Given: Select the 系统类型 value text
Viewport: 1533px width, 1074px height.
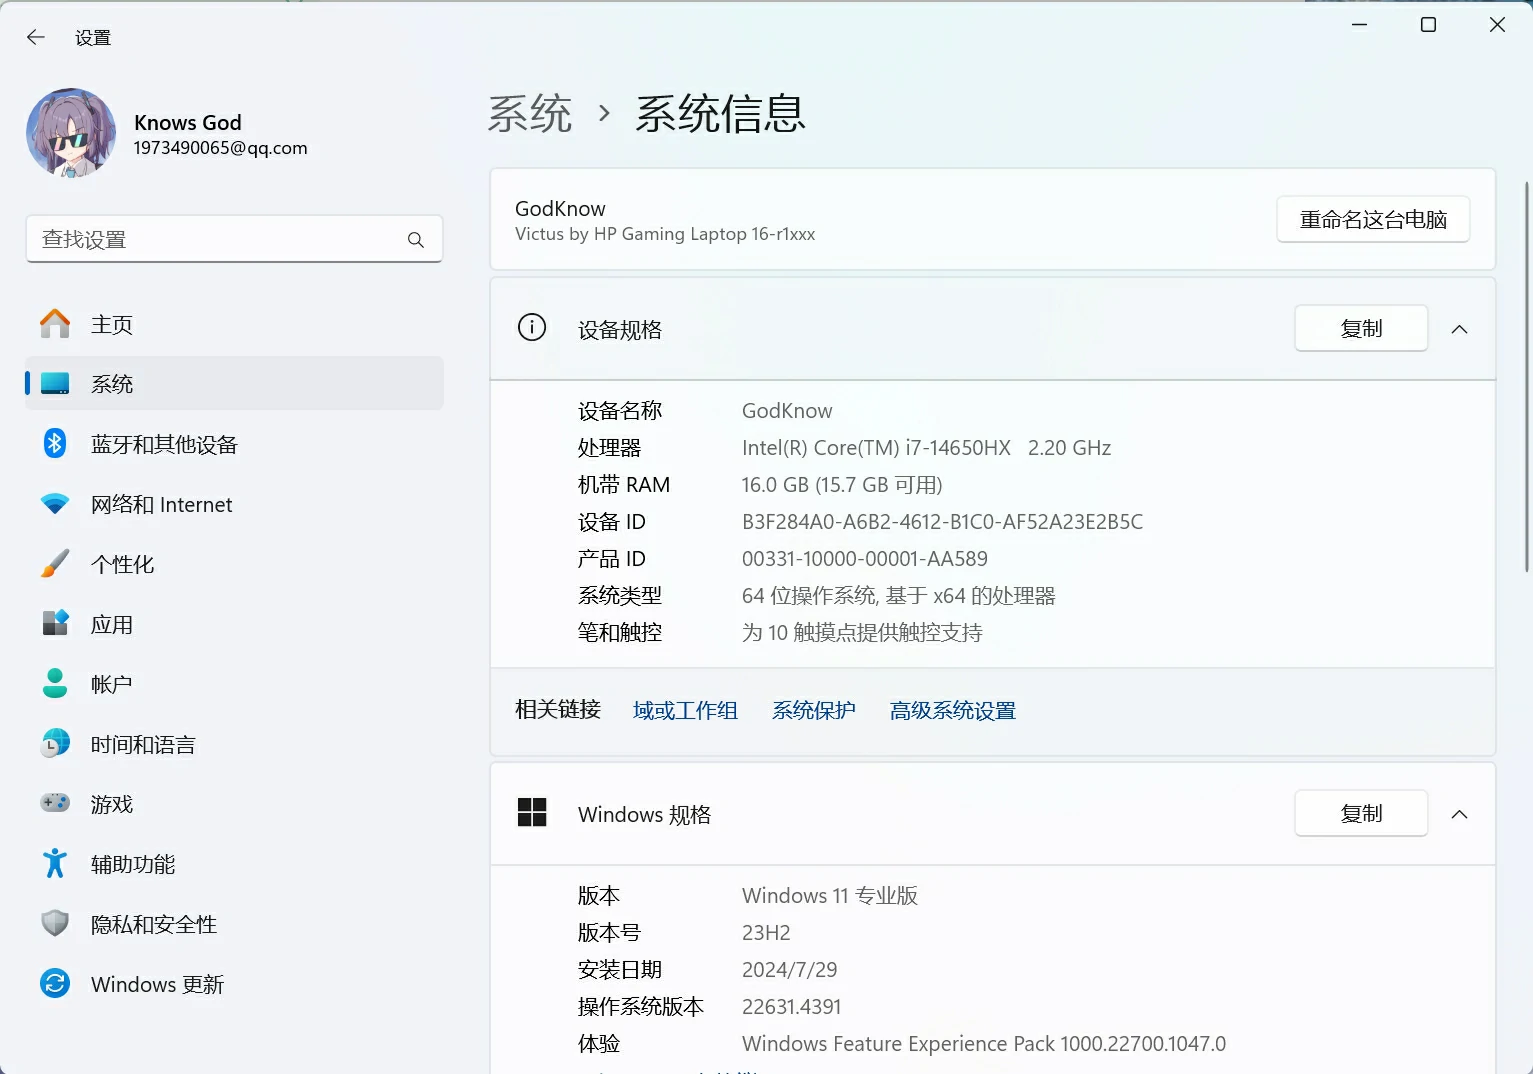Looking at the screenshot, I should tap(899, 596).
